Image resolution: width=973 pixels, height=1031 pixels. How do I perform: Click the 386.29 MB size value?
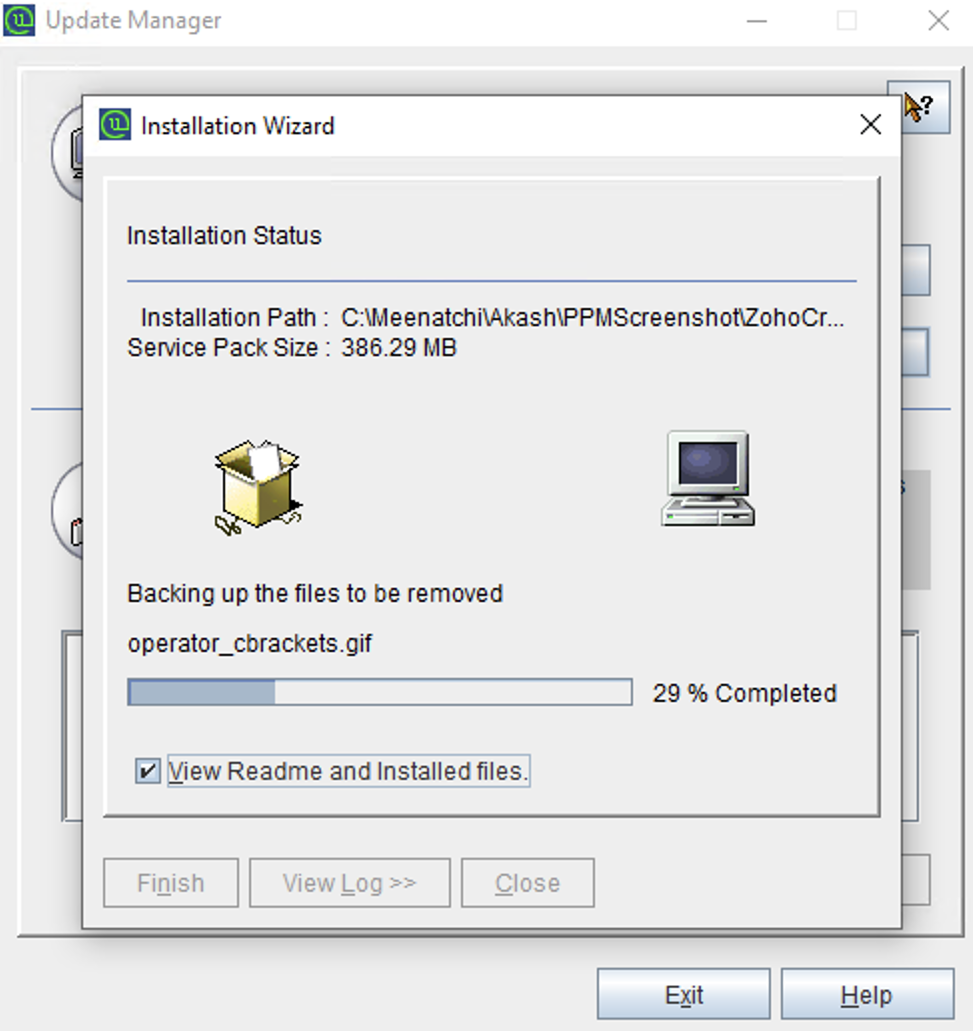[398, 347]
